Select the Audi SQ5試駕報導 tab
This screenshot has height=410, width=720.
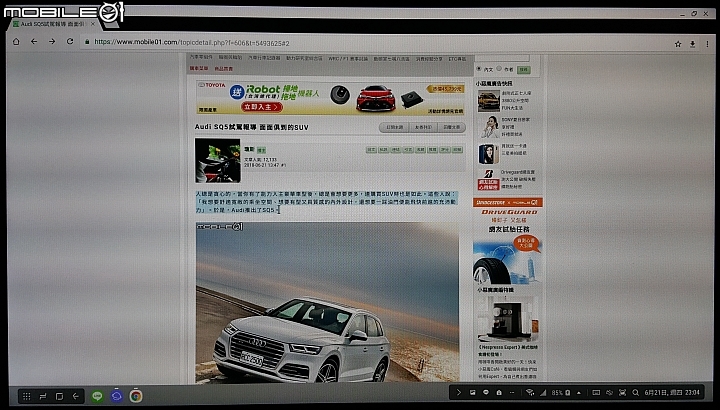[54, 23]
